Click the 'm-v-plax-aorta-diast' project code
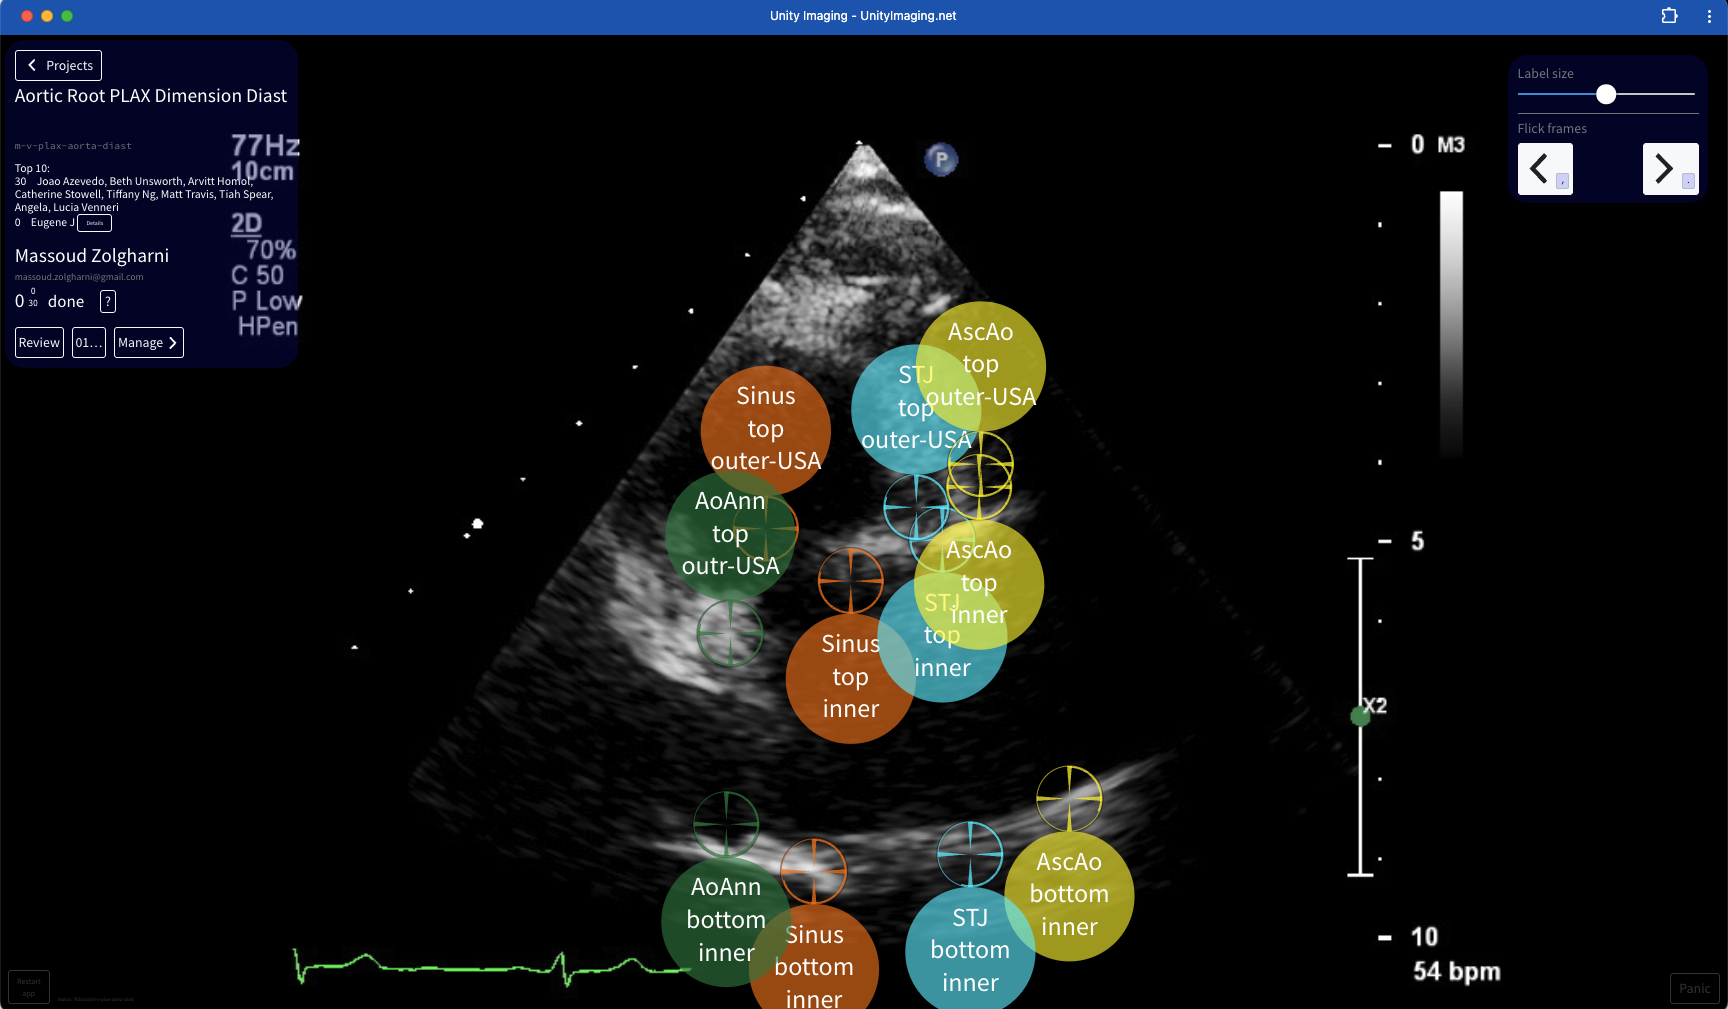The image size is (1728, 1009). pyautogui.click(x=73, y=146)
